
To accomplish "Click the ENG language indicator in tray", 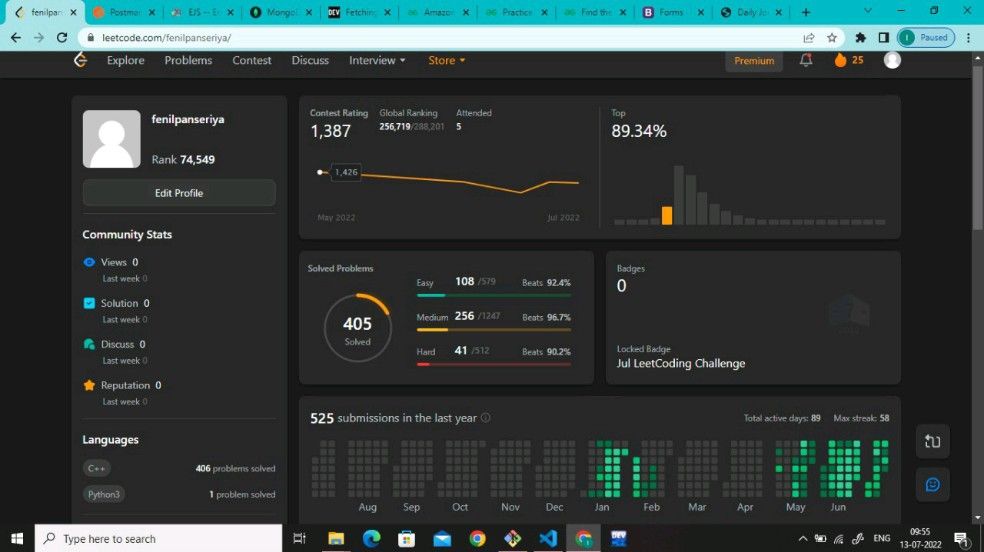I will coord(882,538).
